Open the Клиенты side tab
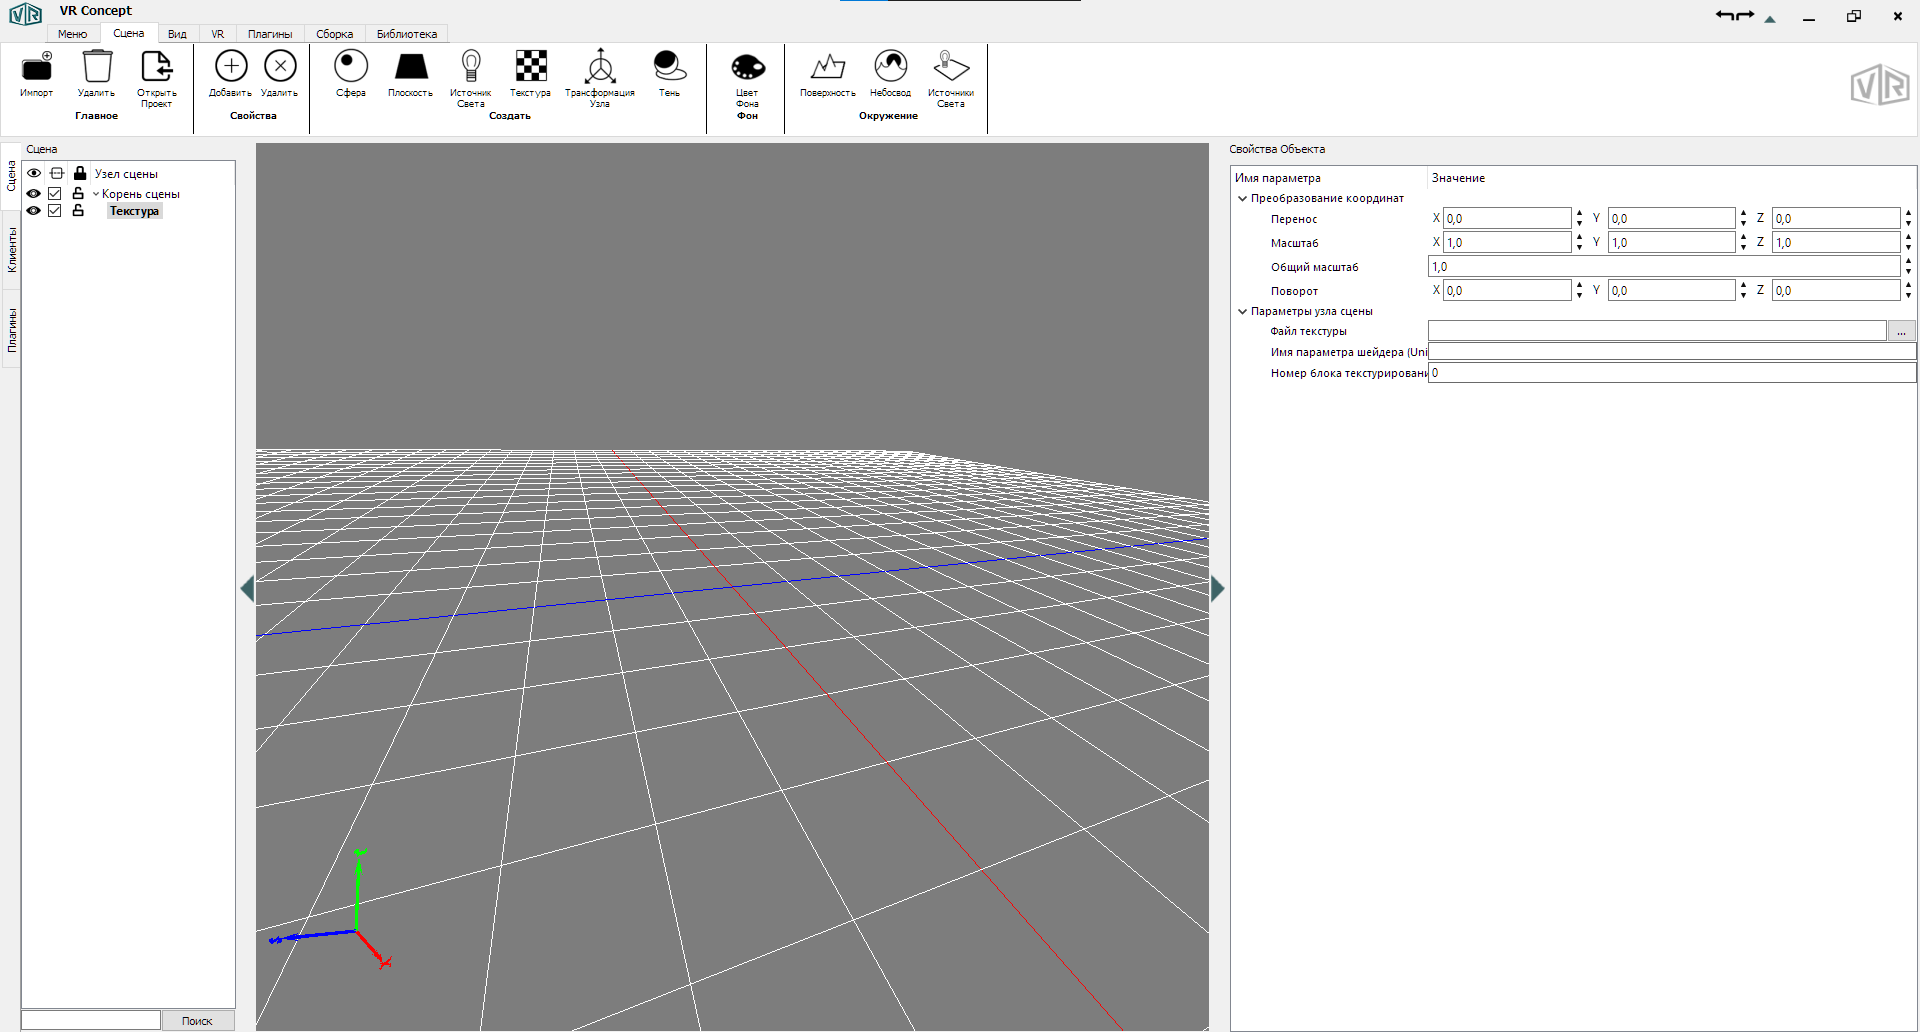Screen dimensions: 1920x1032 [x=12, y=250]
